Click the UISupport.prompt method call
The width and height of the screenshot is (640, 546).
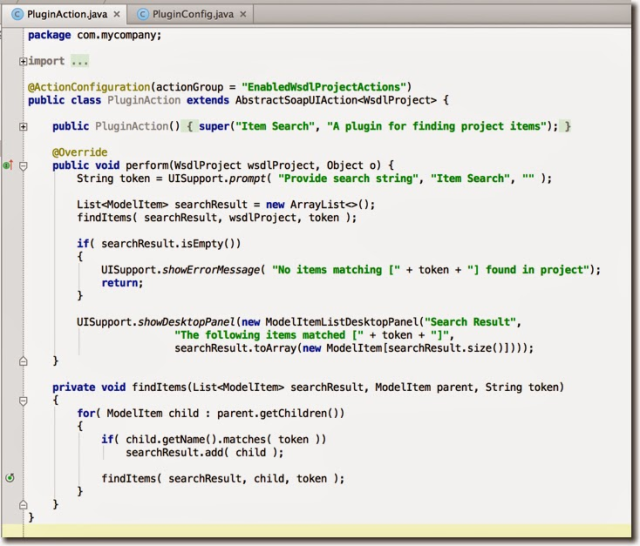[217, 178]
